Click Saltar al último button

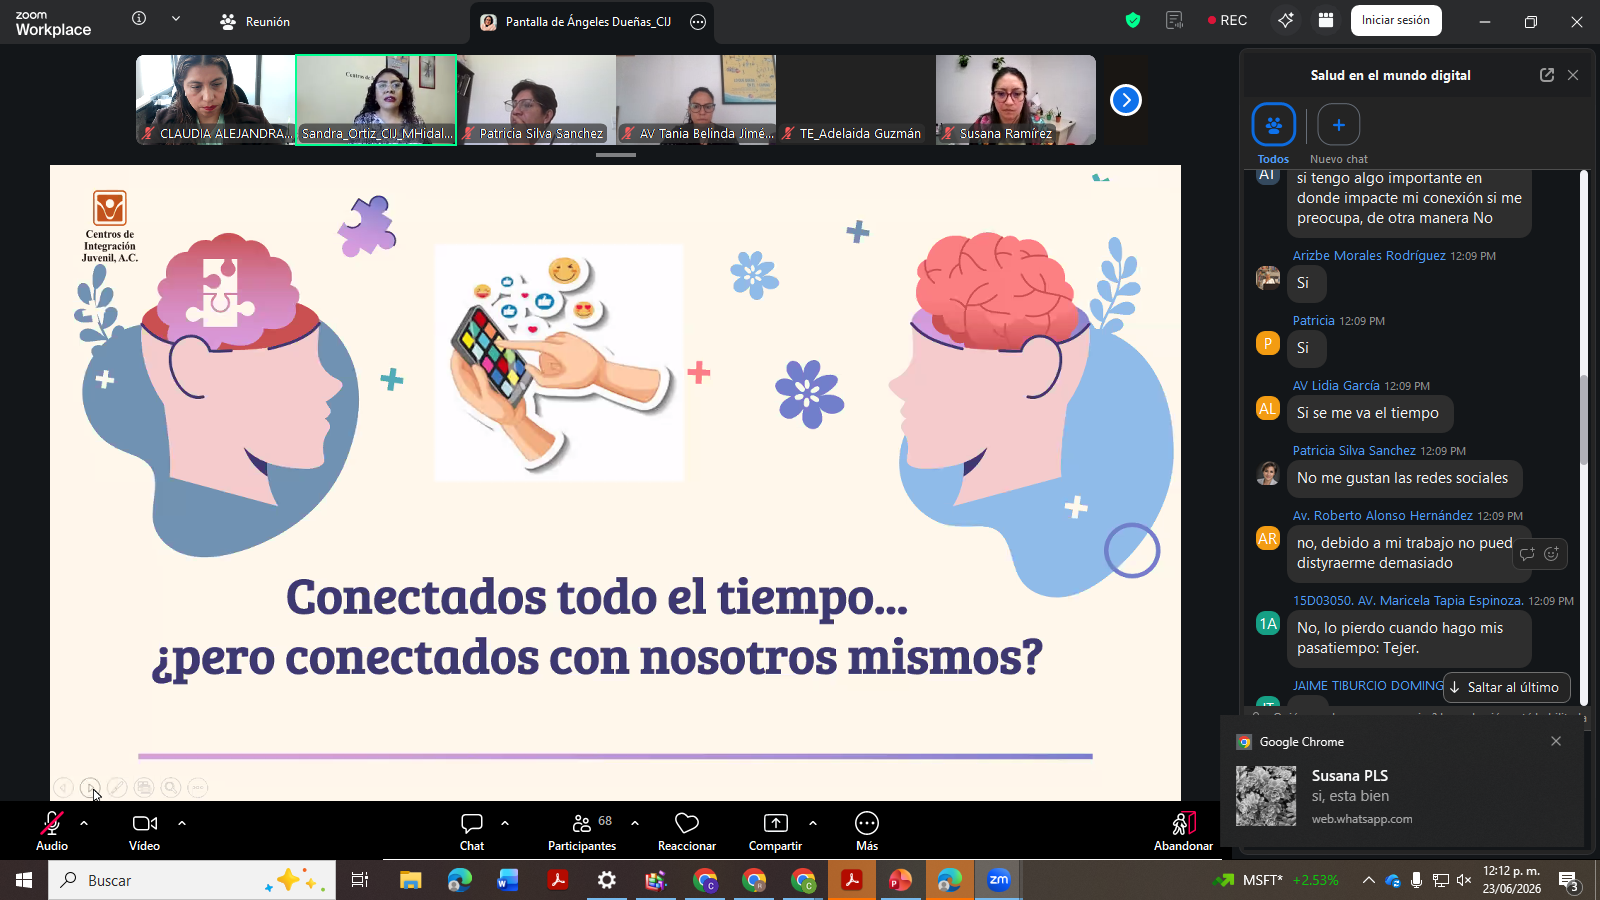tap(1507, 687)
